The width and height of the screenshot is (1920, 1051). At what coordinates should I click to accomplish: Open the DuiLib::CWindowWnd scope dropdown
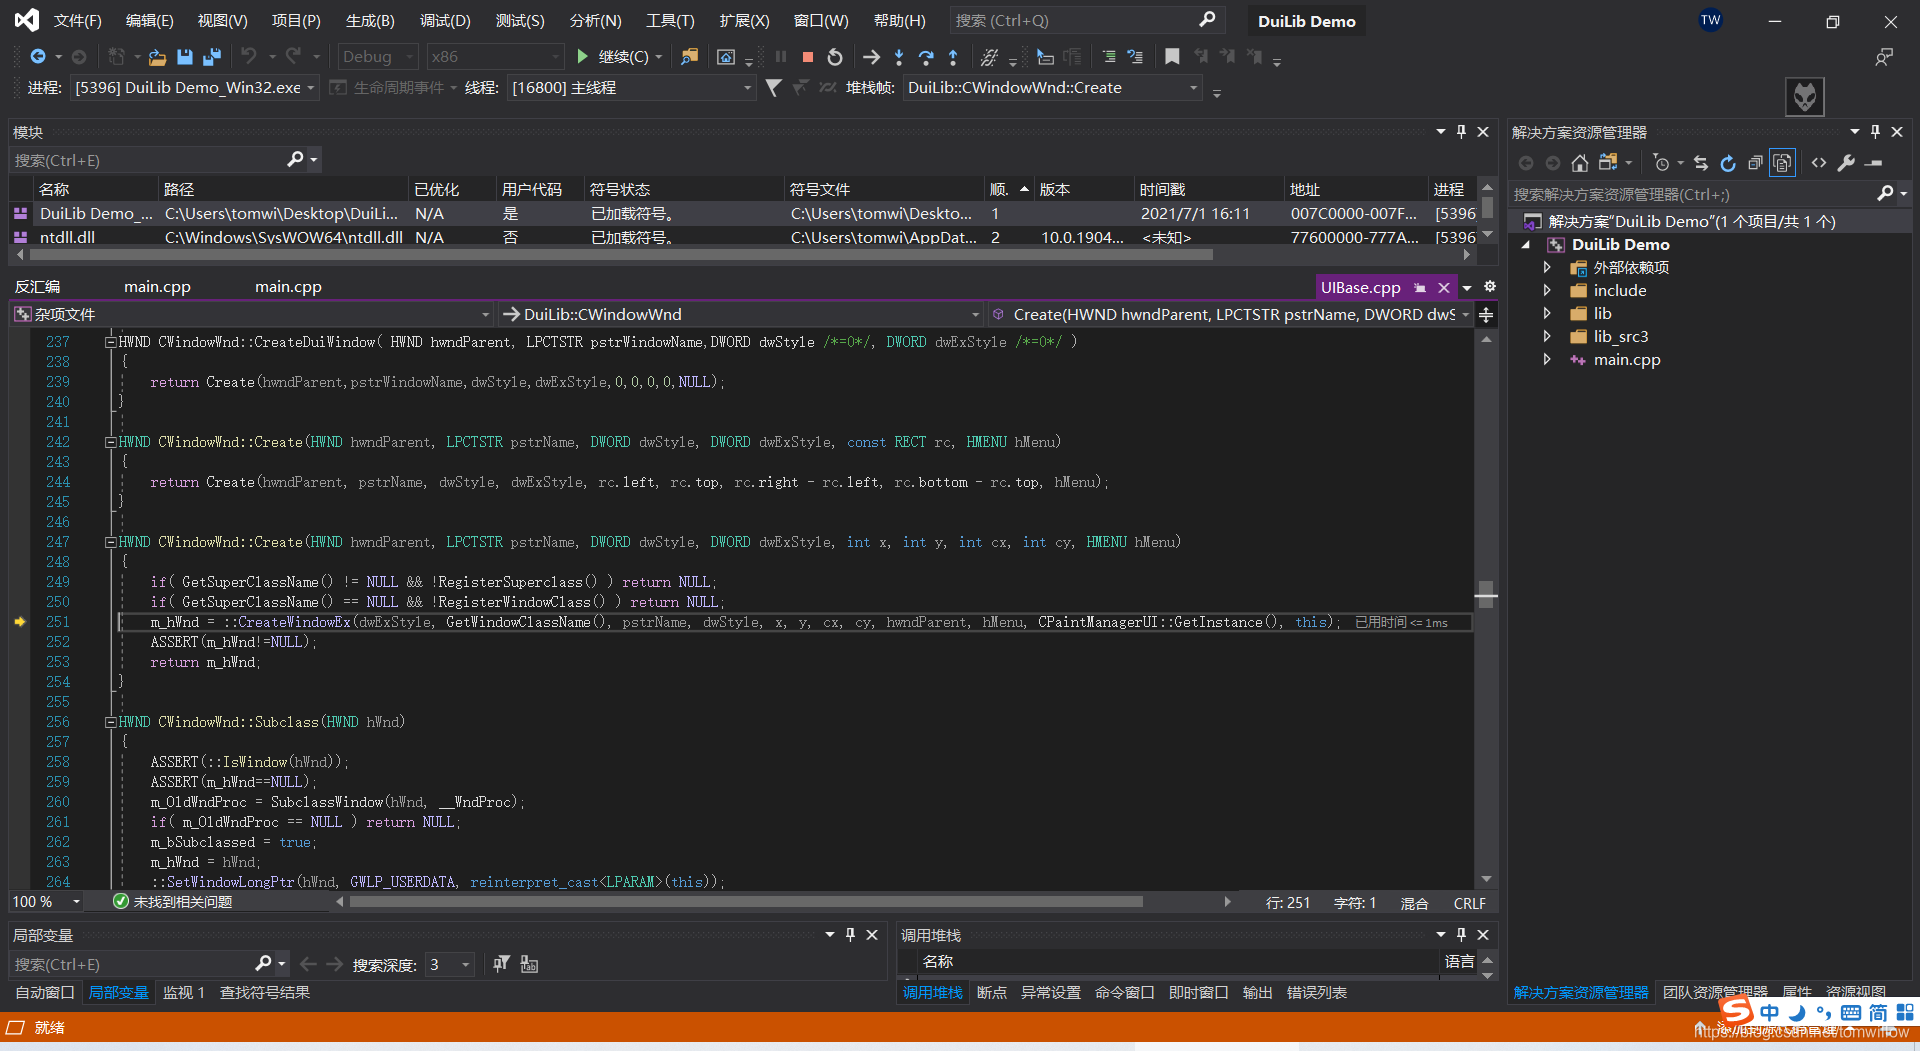(x=741, y=315)
